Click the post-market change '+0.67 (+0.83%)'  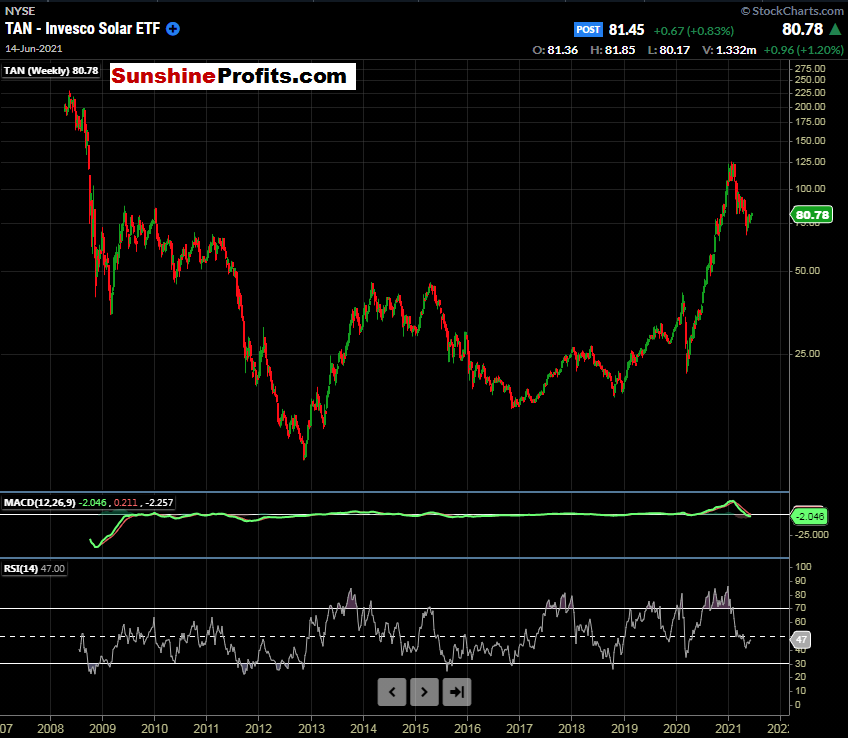tap(694, 31)
